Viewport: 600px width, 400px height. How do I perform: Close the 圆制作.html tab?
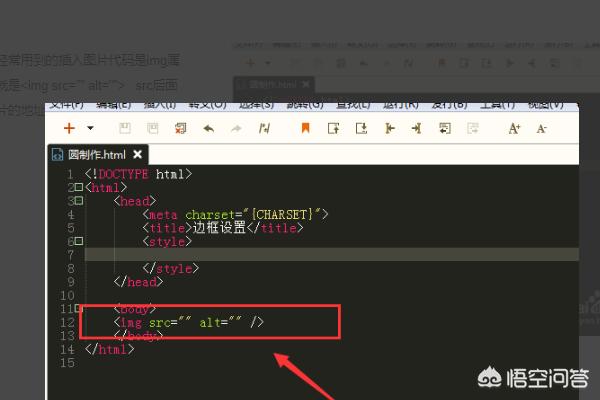(x=137, y=154)
